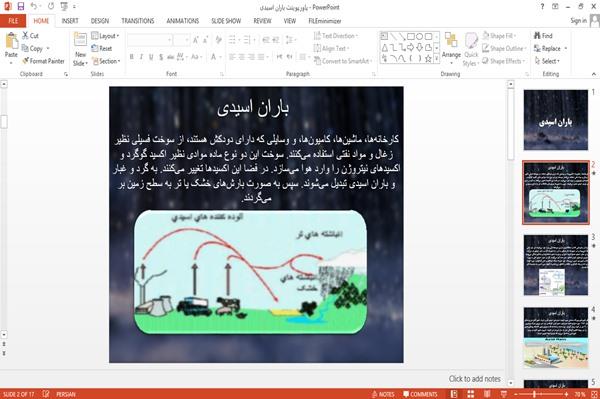Reset the slide layout
The image size is (600, 399).
(x=102, y=49)
